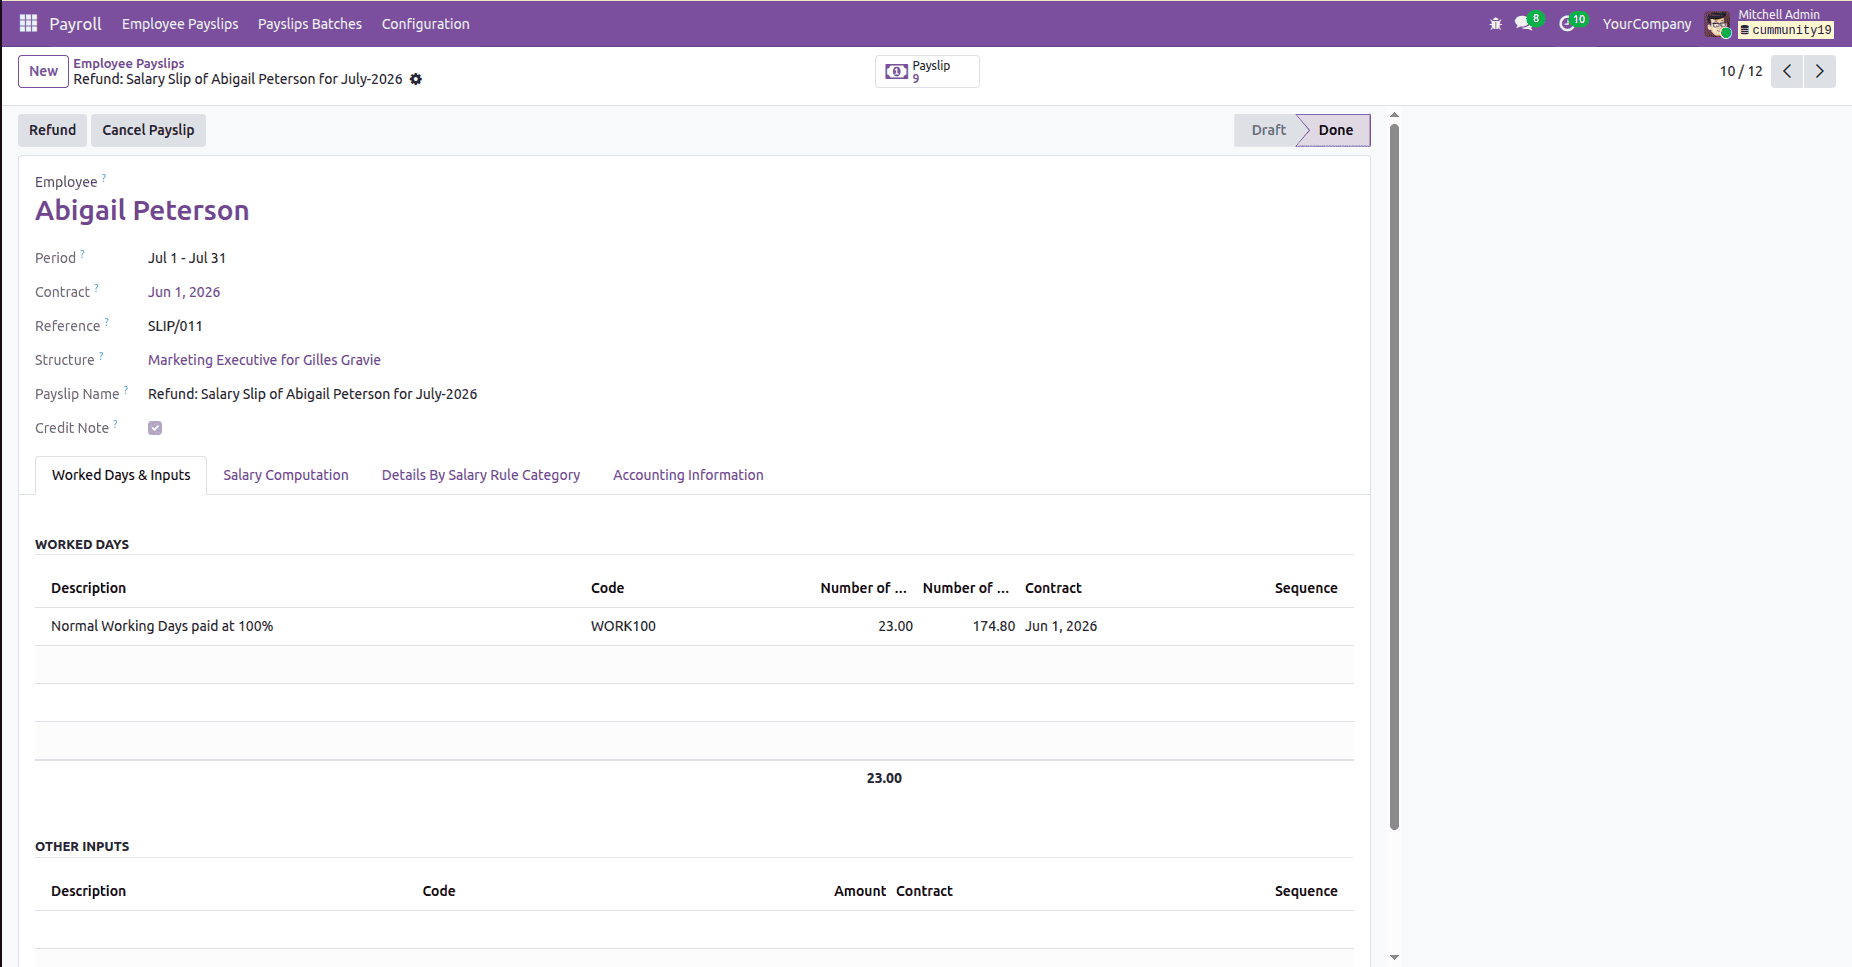Click the Payslip Name field value
The width and height of the screenshot is (1852, 967).
click(313, 394)
